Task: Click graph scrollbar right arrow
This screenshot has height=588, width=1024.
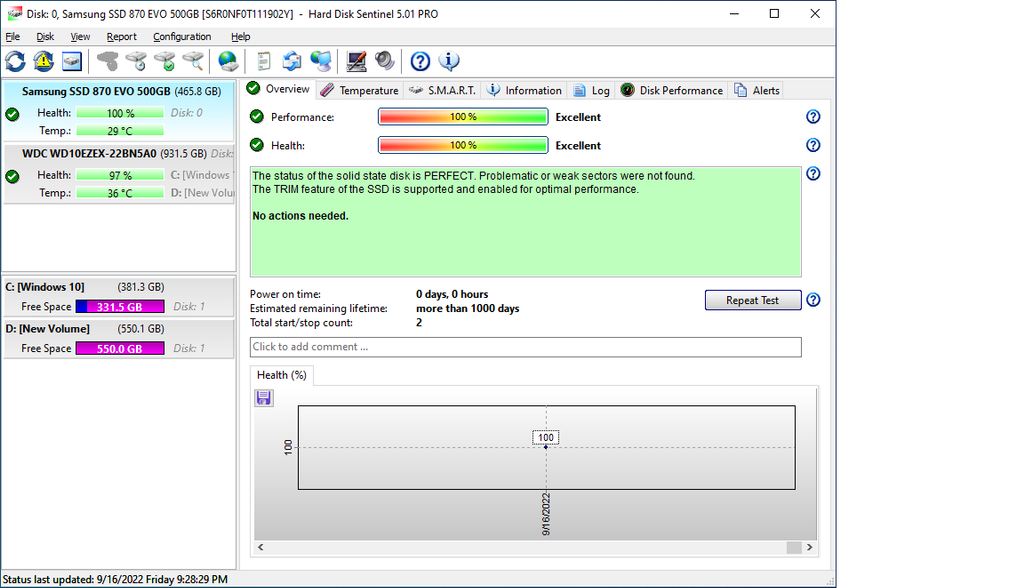Action: (810, 547)
